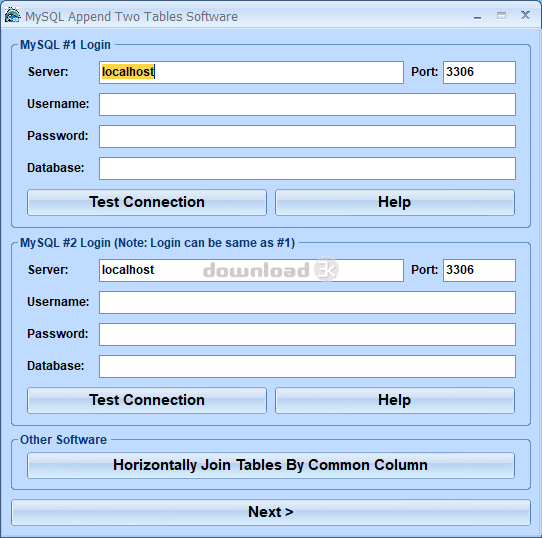
Task: Maximize the application window
Action: click(501, 16)
